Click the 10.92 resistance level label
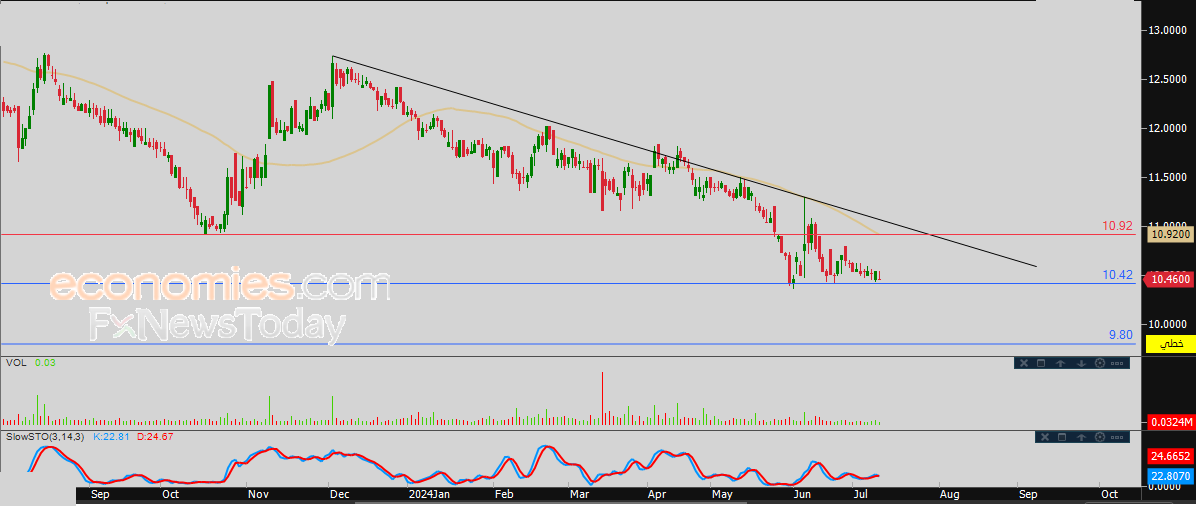The height and width of the screenshot is (506, 1196). pyautogui.click(x=1117, y=226)
